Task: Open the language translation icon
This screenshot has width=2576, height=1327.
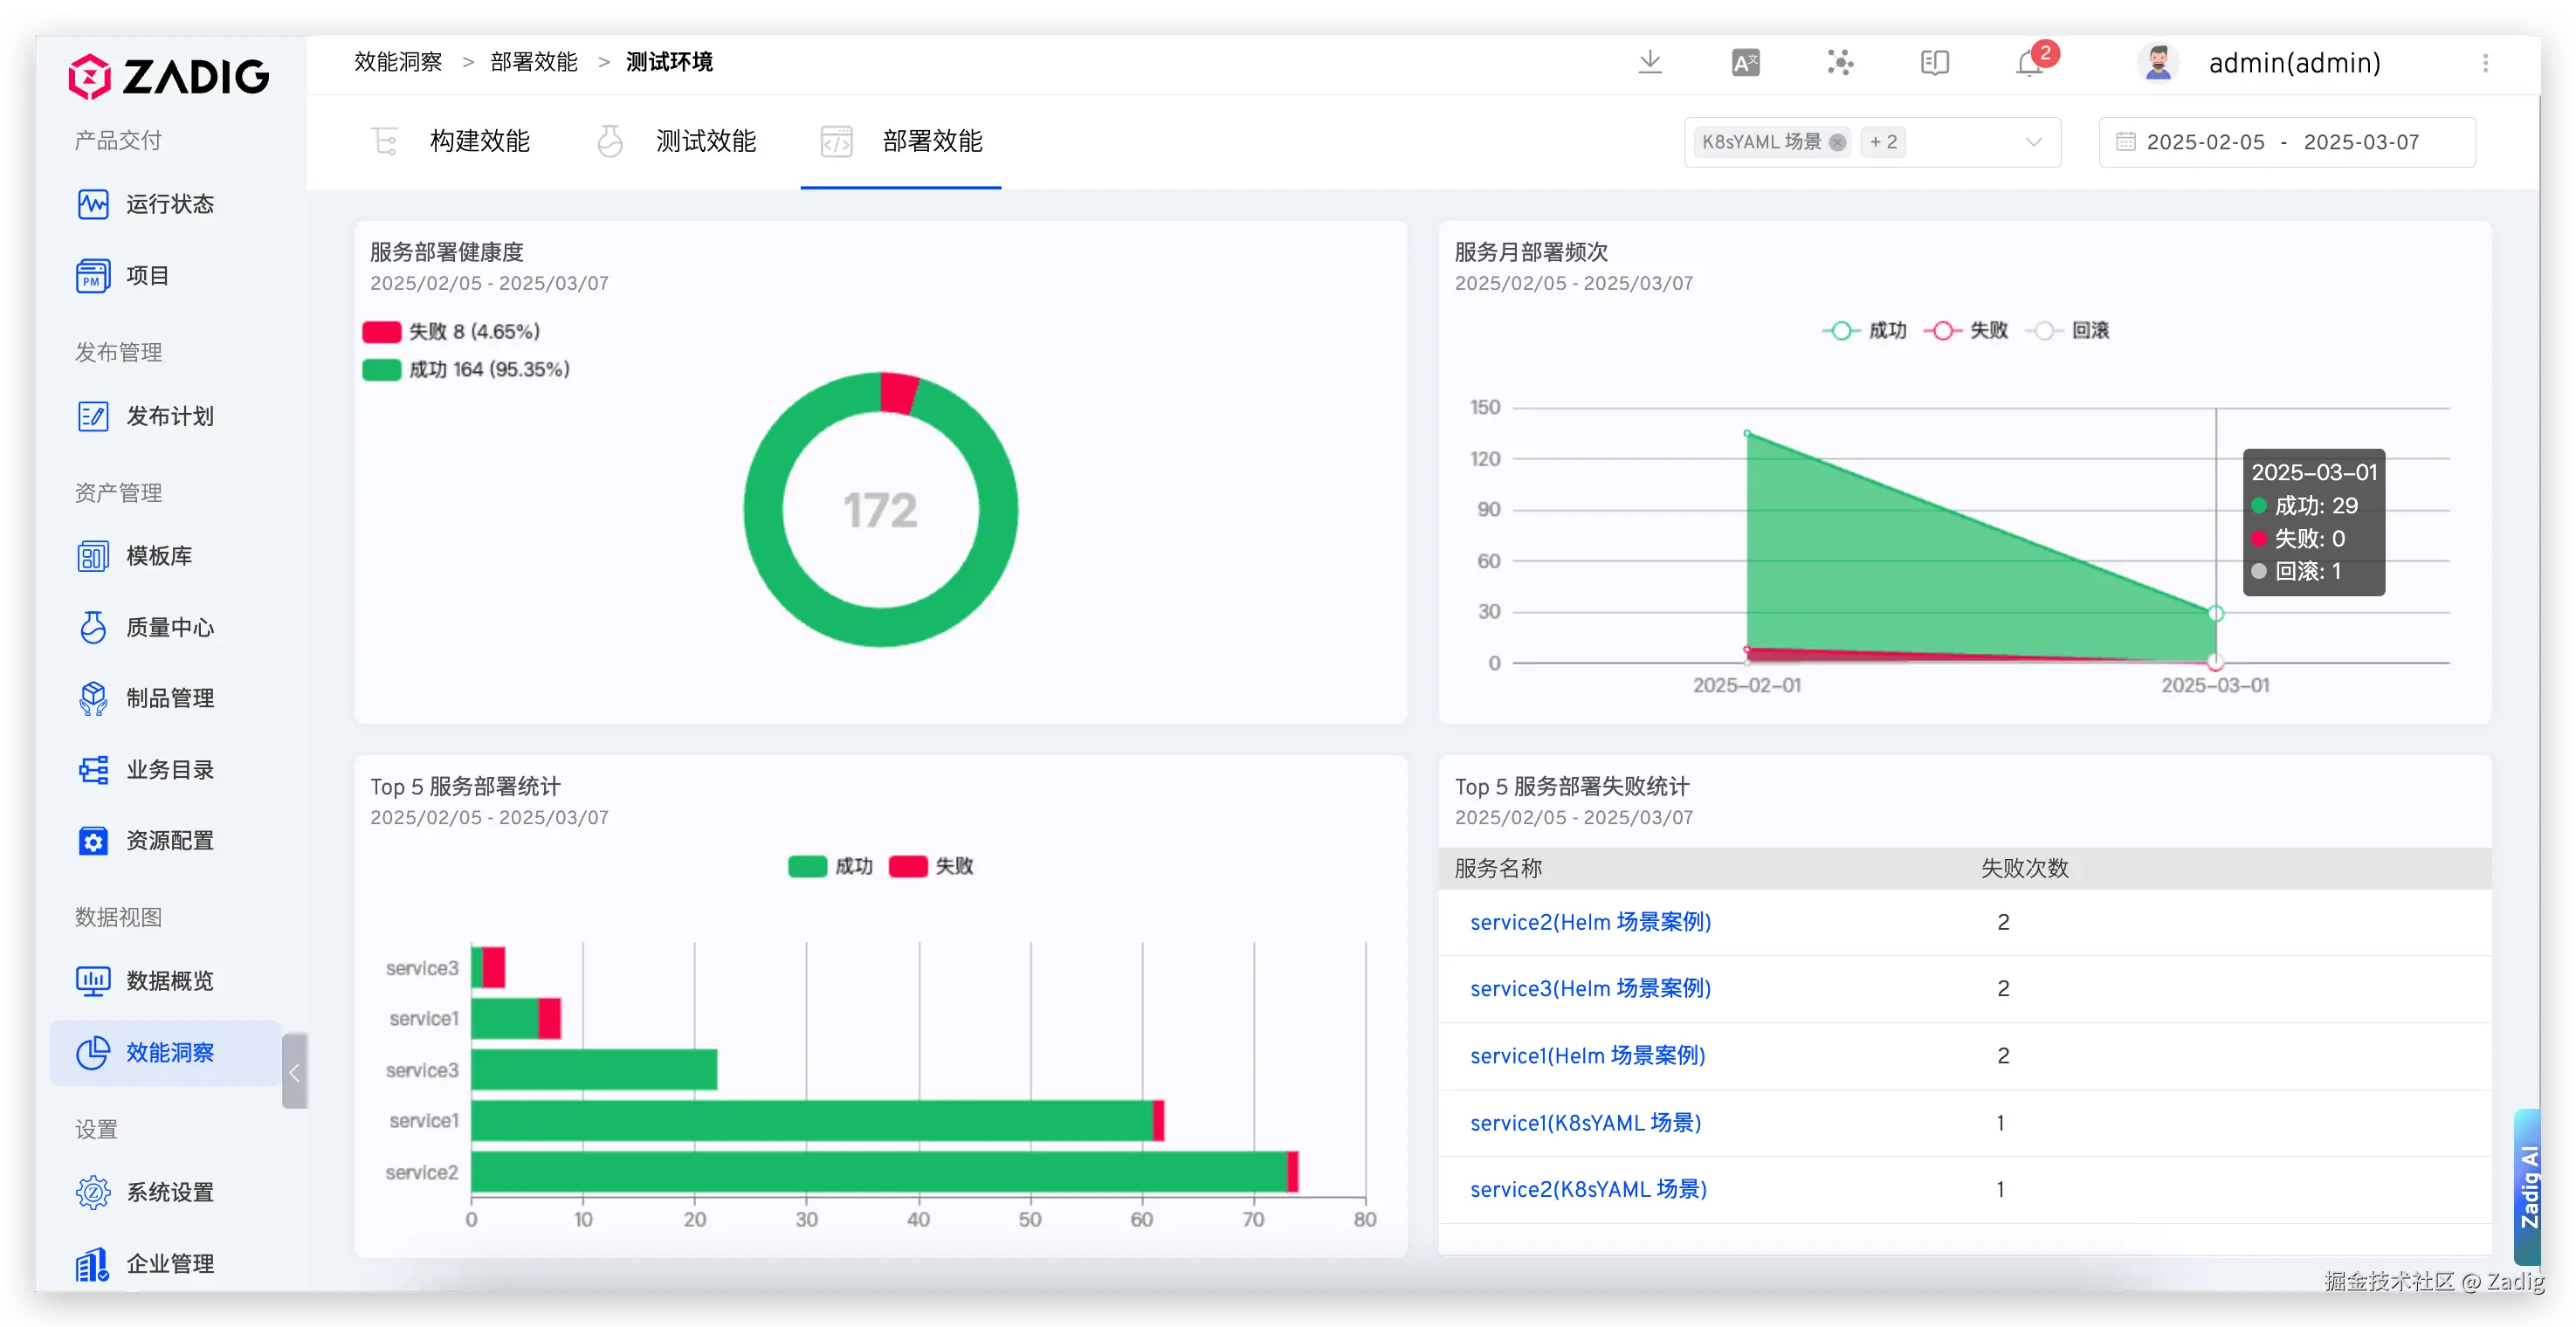Action: tap(1745, 63)
